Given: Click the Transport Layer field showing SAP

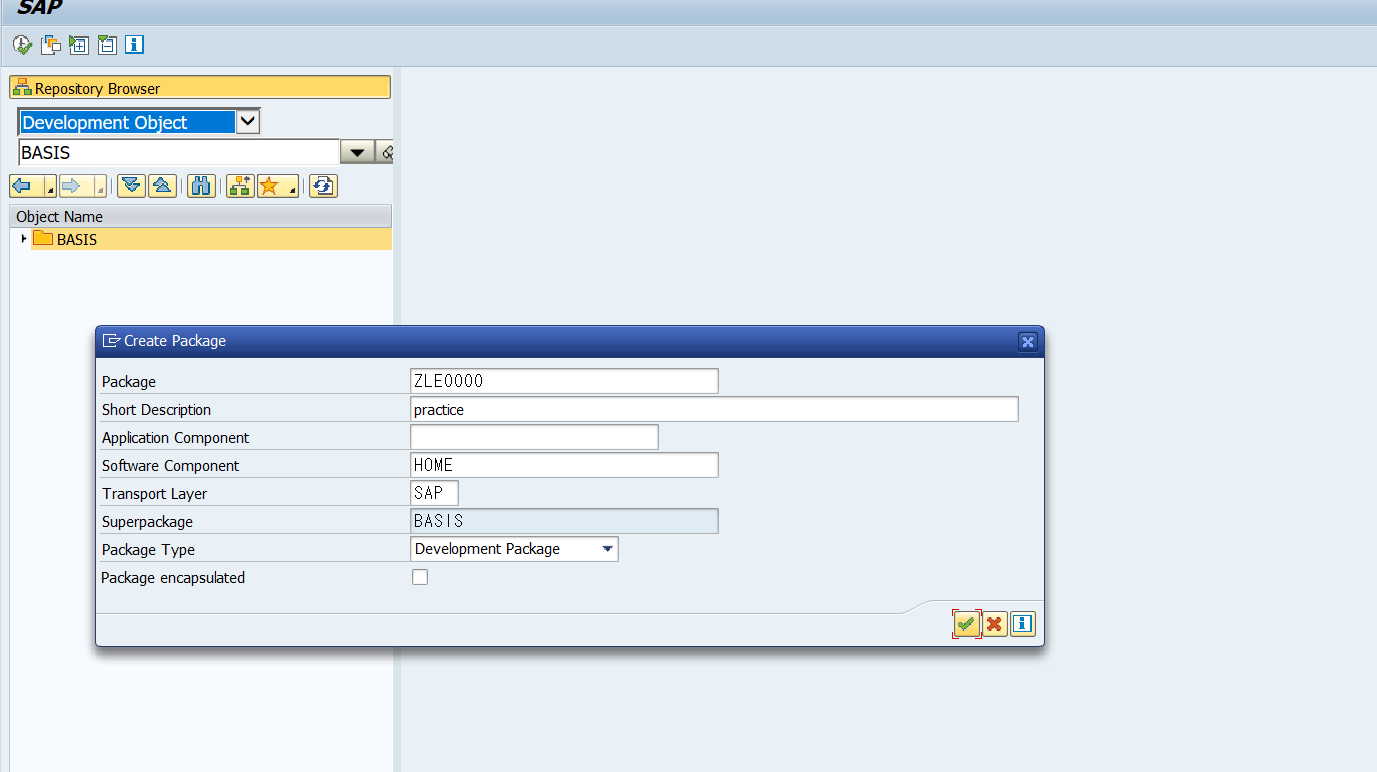Looking at the screenshot, I should (434, 493).
